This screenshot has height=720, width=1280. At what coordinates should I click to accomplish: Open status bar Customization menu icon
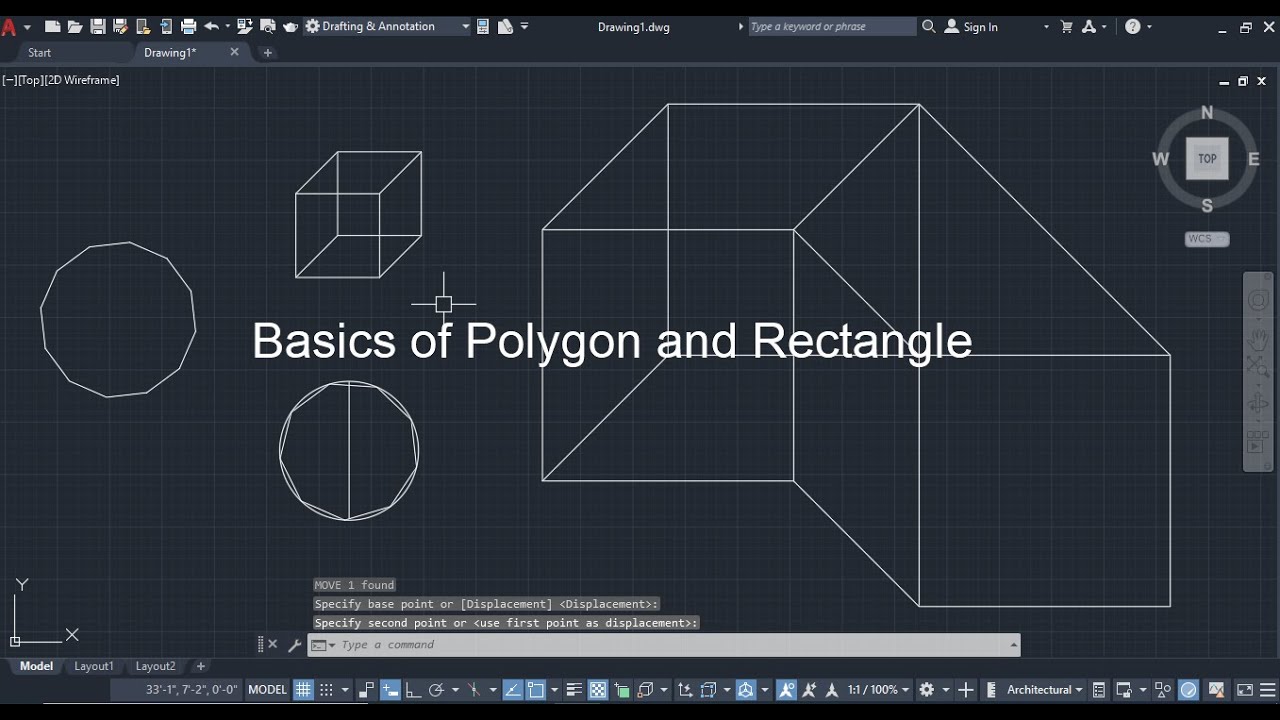(1270, 690)
